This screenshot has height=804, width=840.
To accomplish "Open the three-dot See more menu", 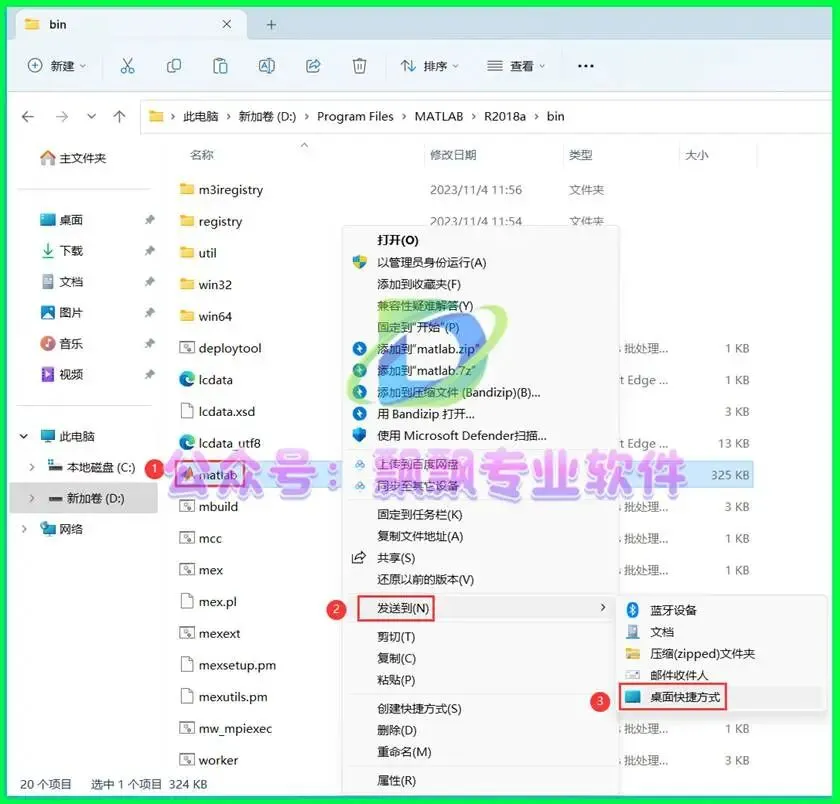I will tap(586, 66).
